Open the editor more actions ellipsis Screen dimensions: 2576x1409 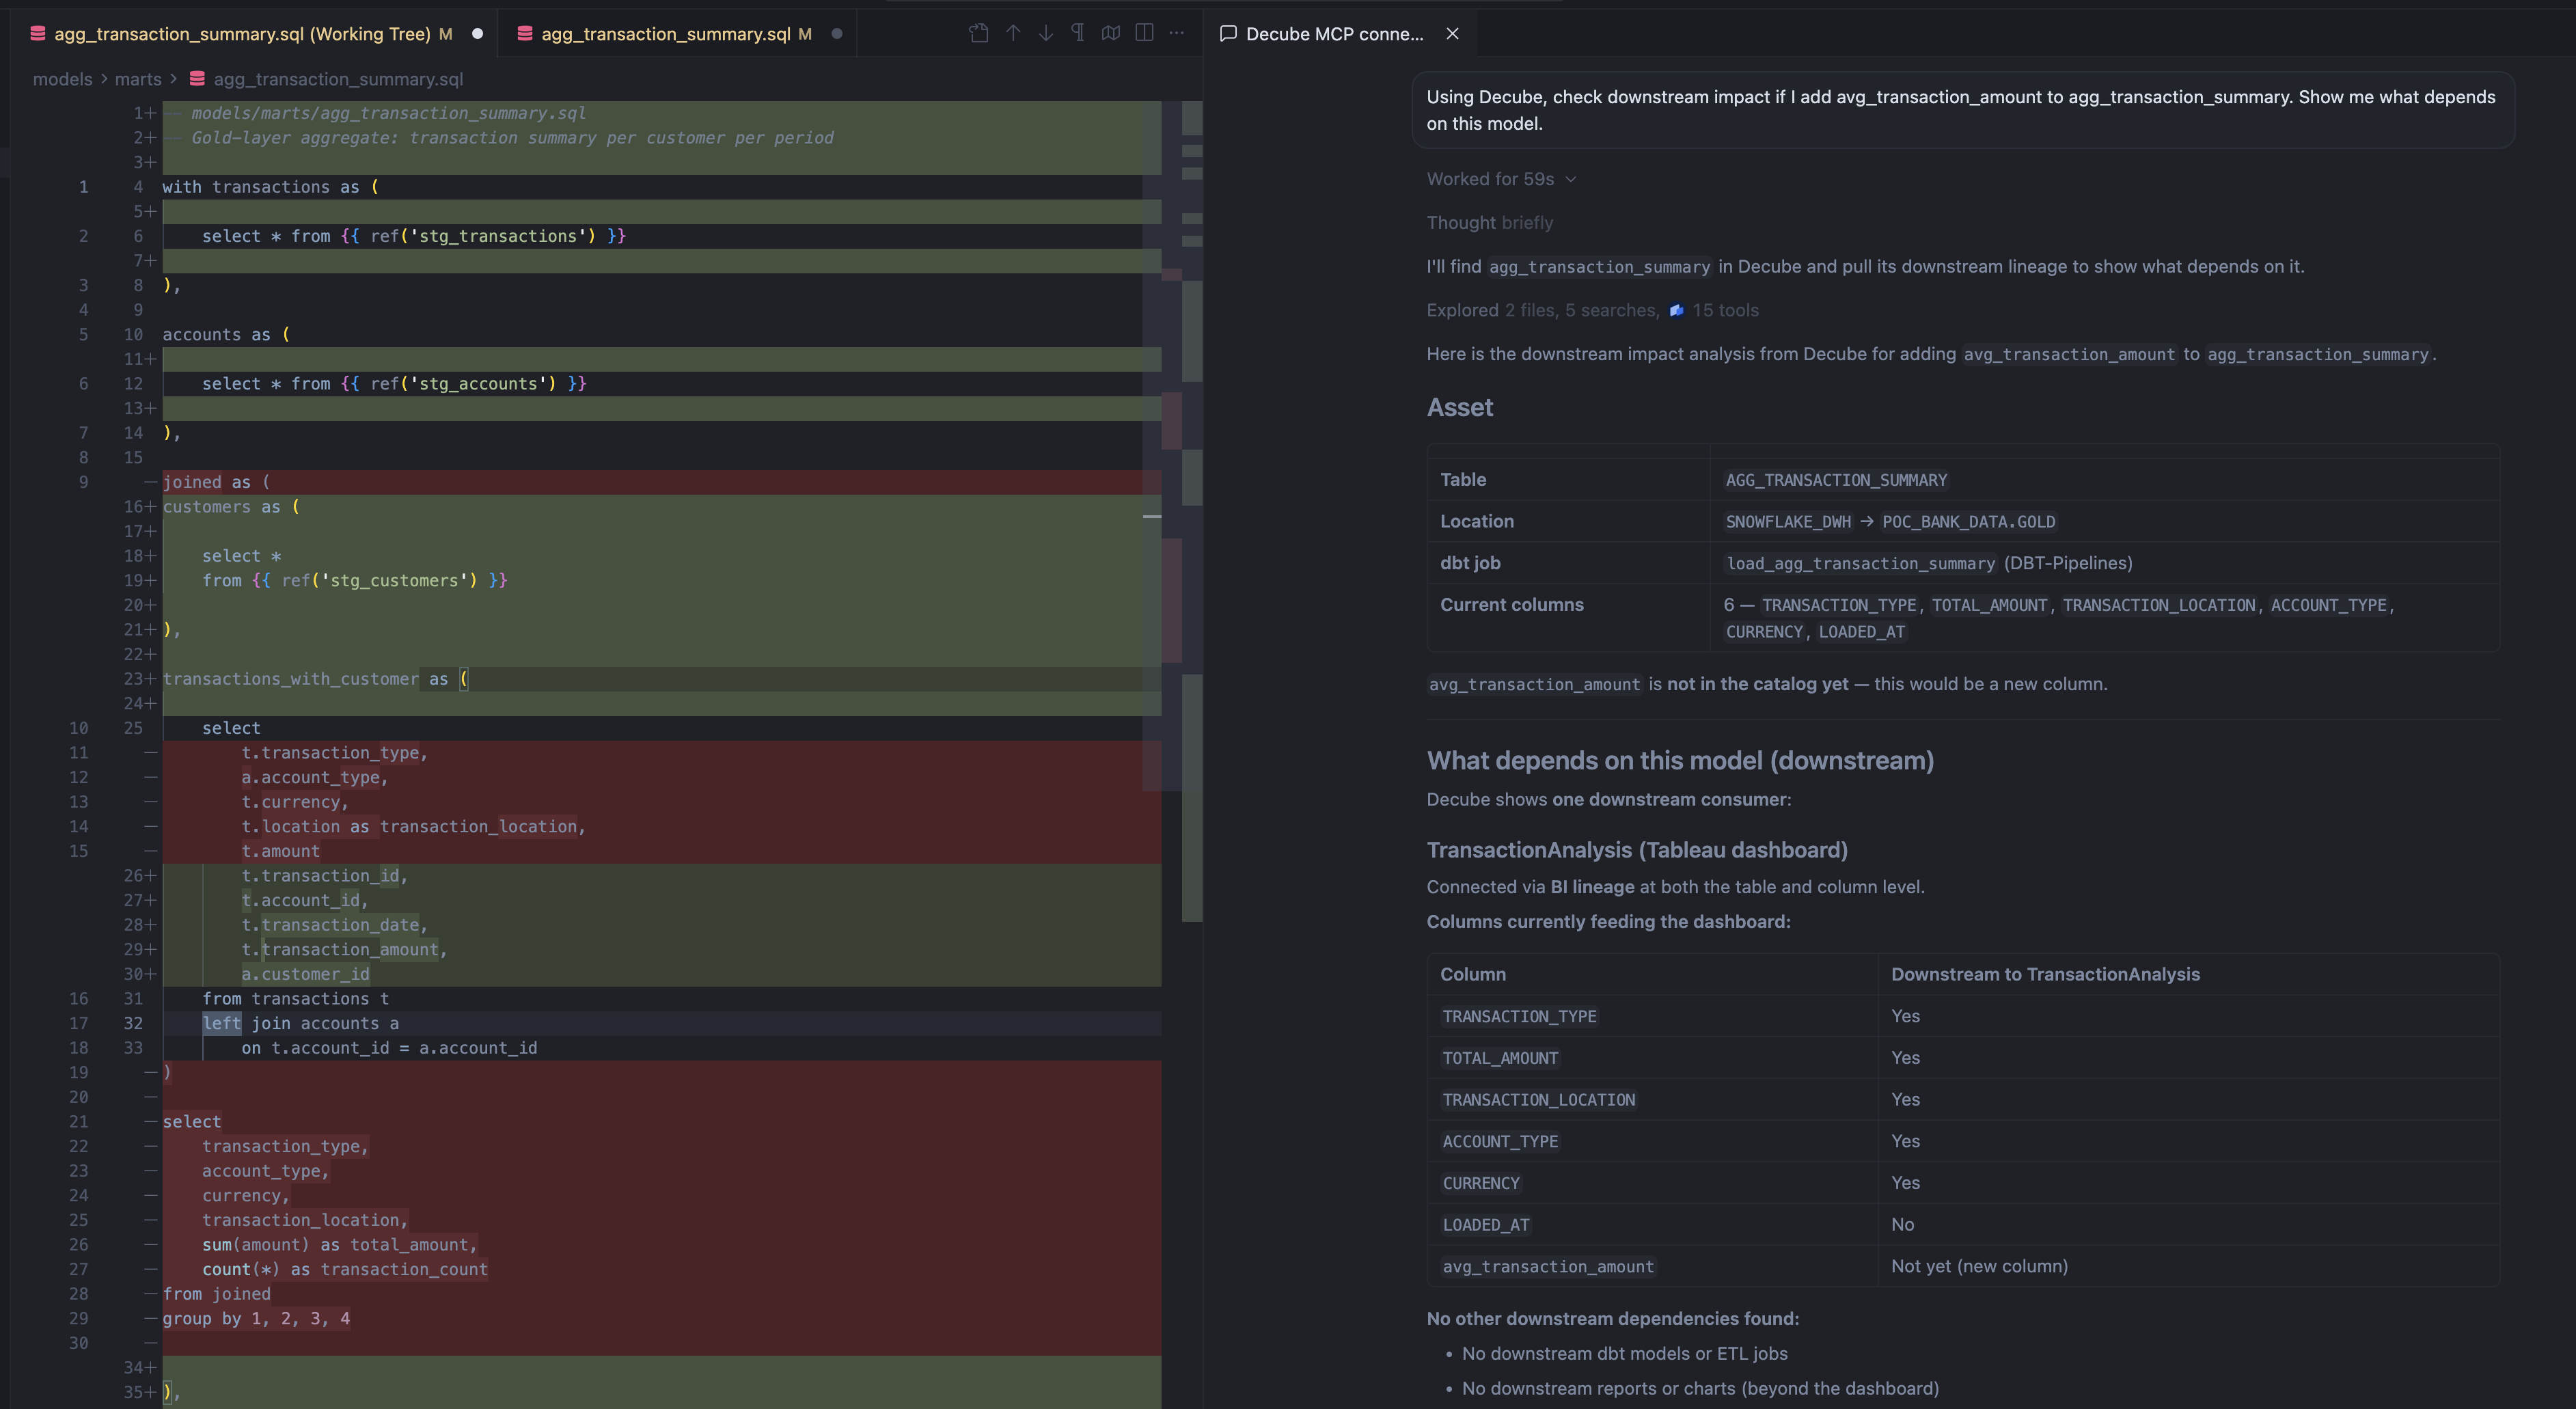[x=1177, y=33]
